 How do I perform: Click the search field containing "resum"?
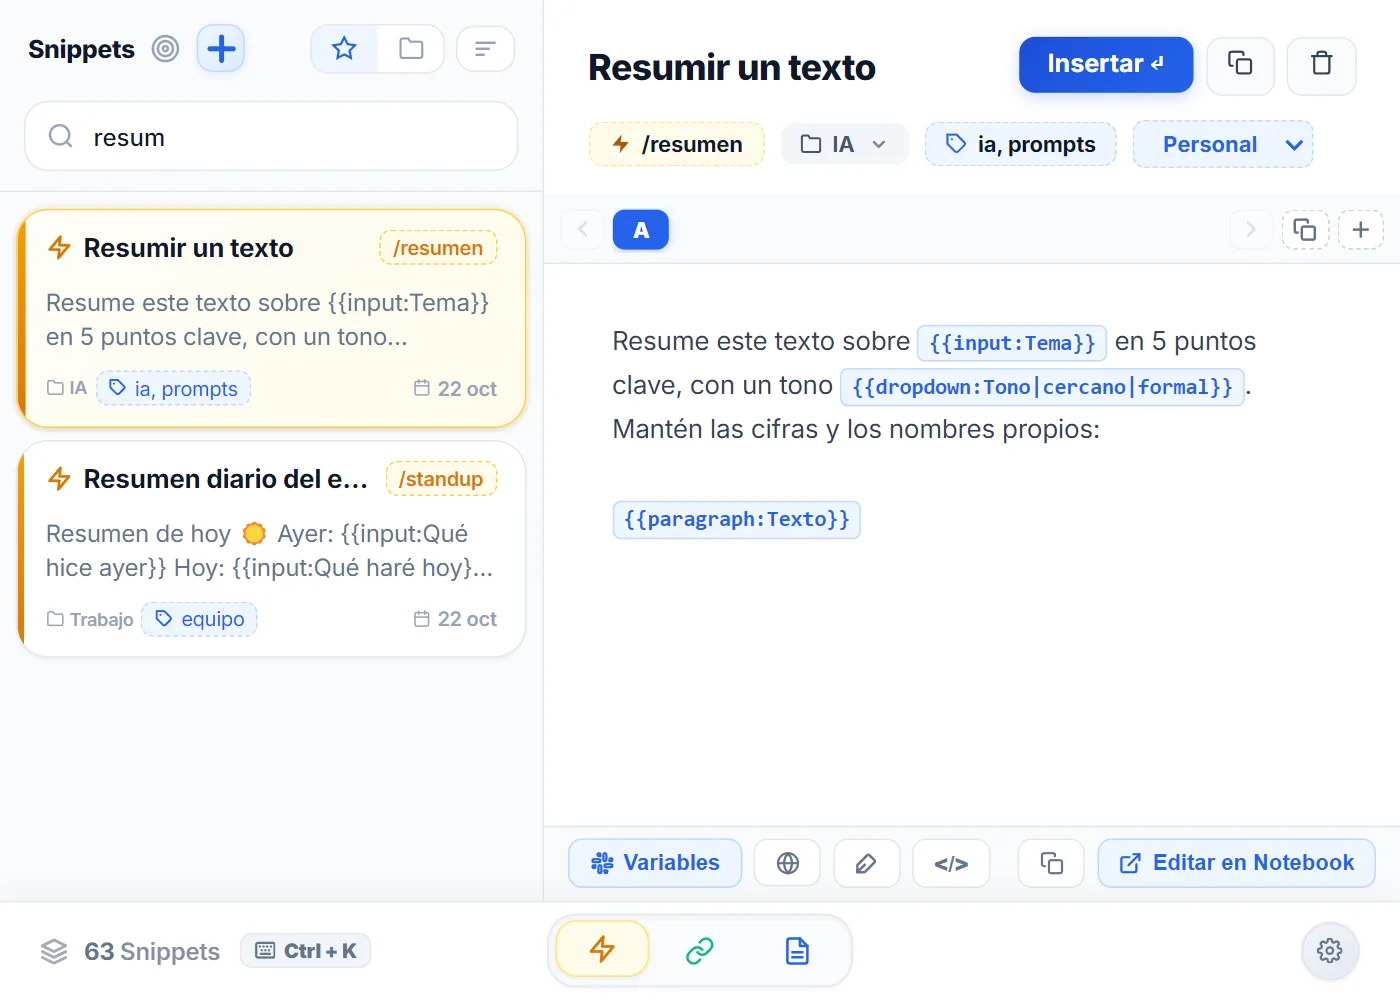(271, 137)
